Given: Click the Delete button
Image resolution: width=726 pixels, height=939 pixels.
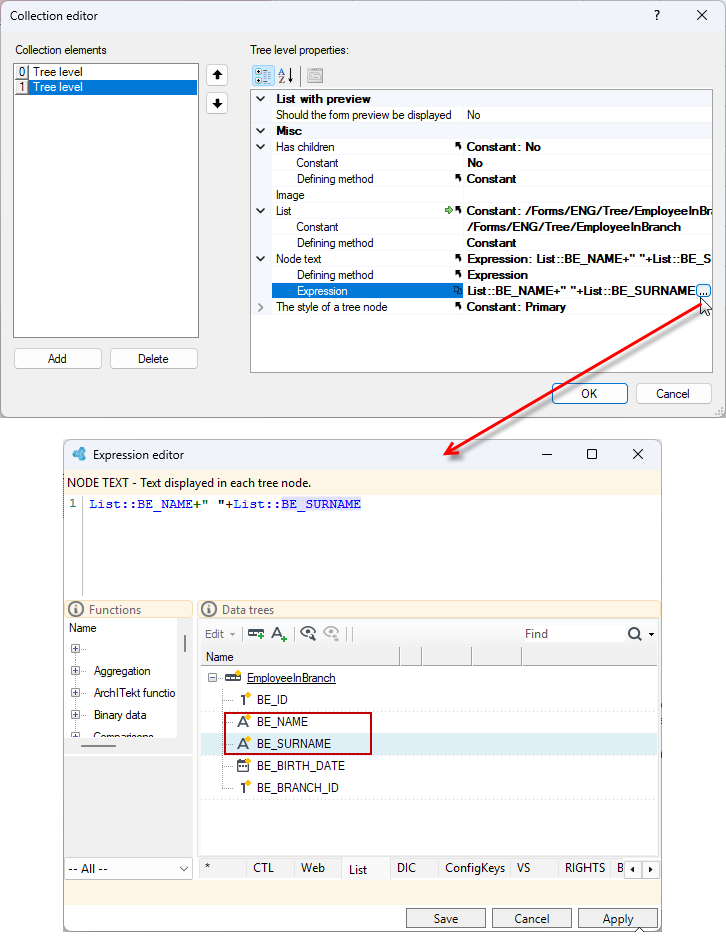Looking at the screenshot, I should click(153, 359).
